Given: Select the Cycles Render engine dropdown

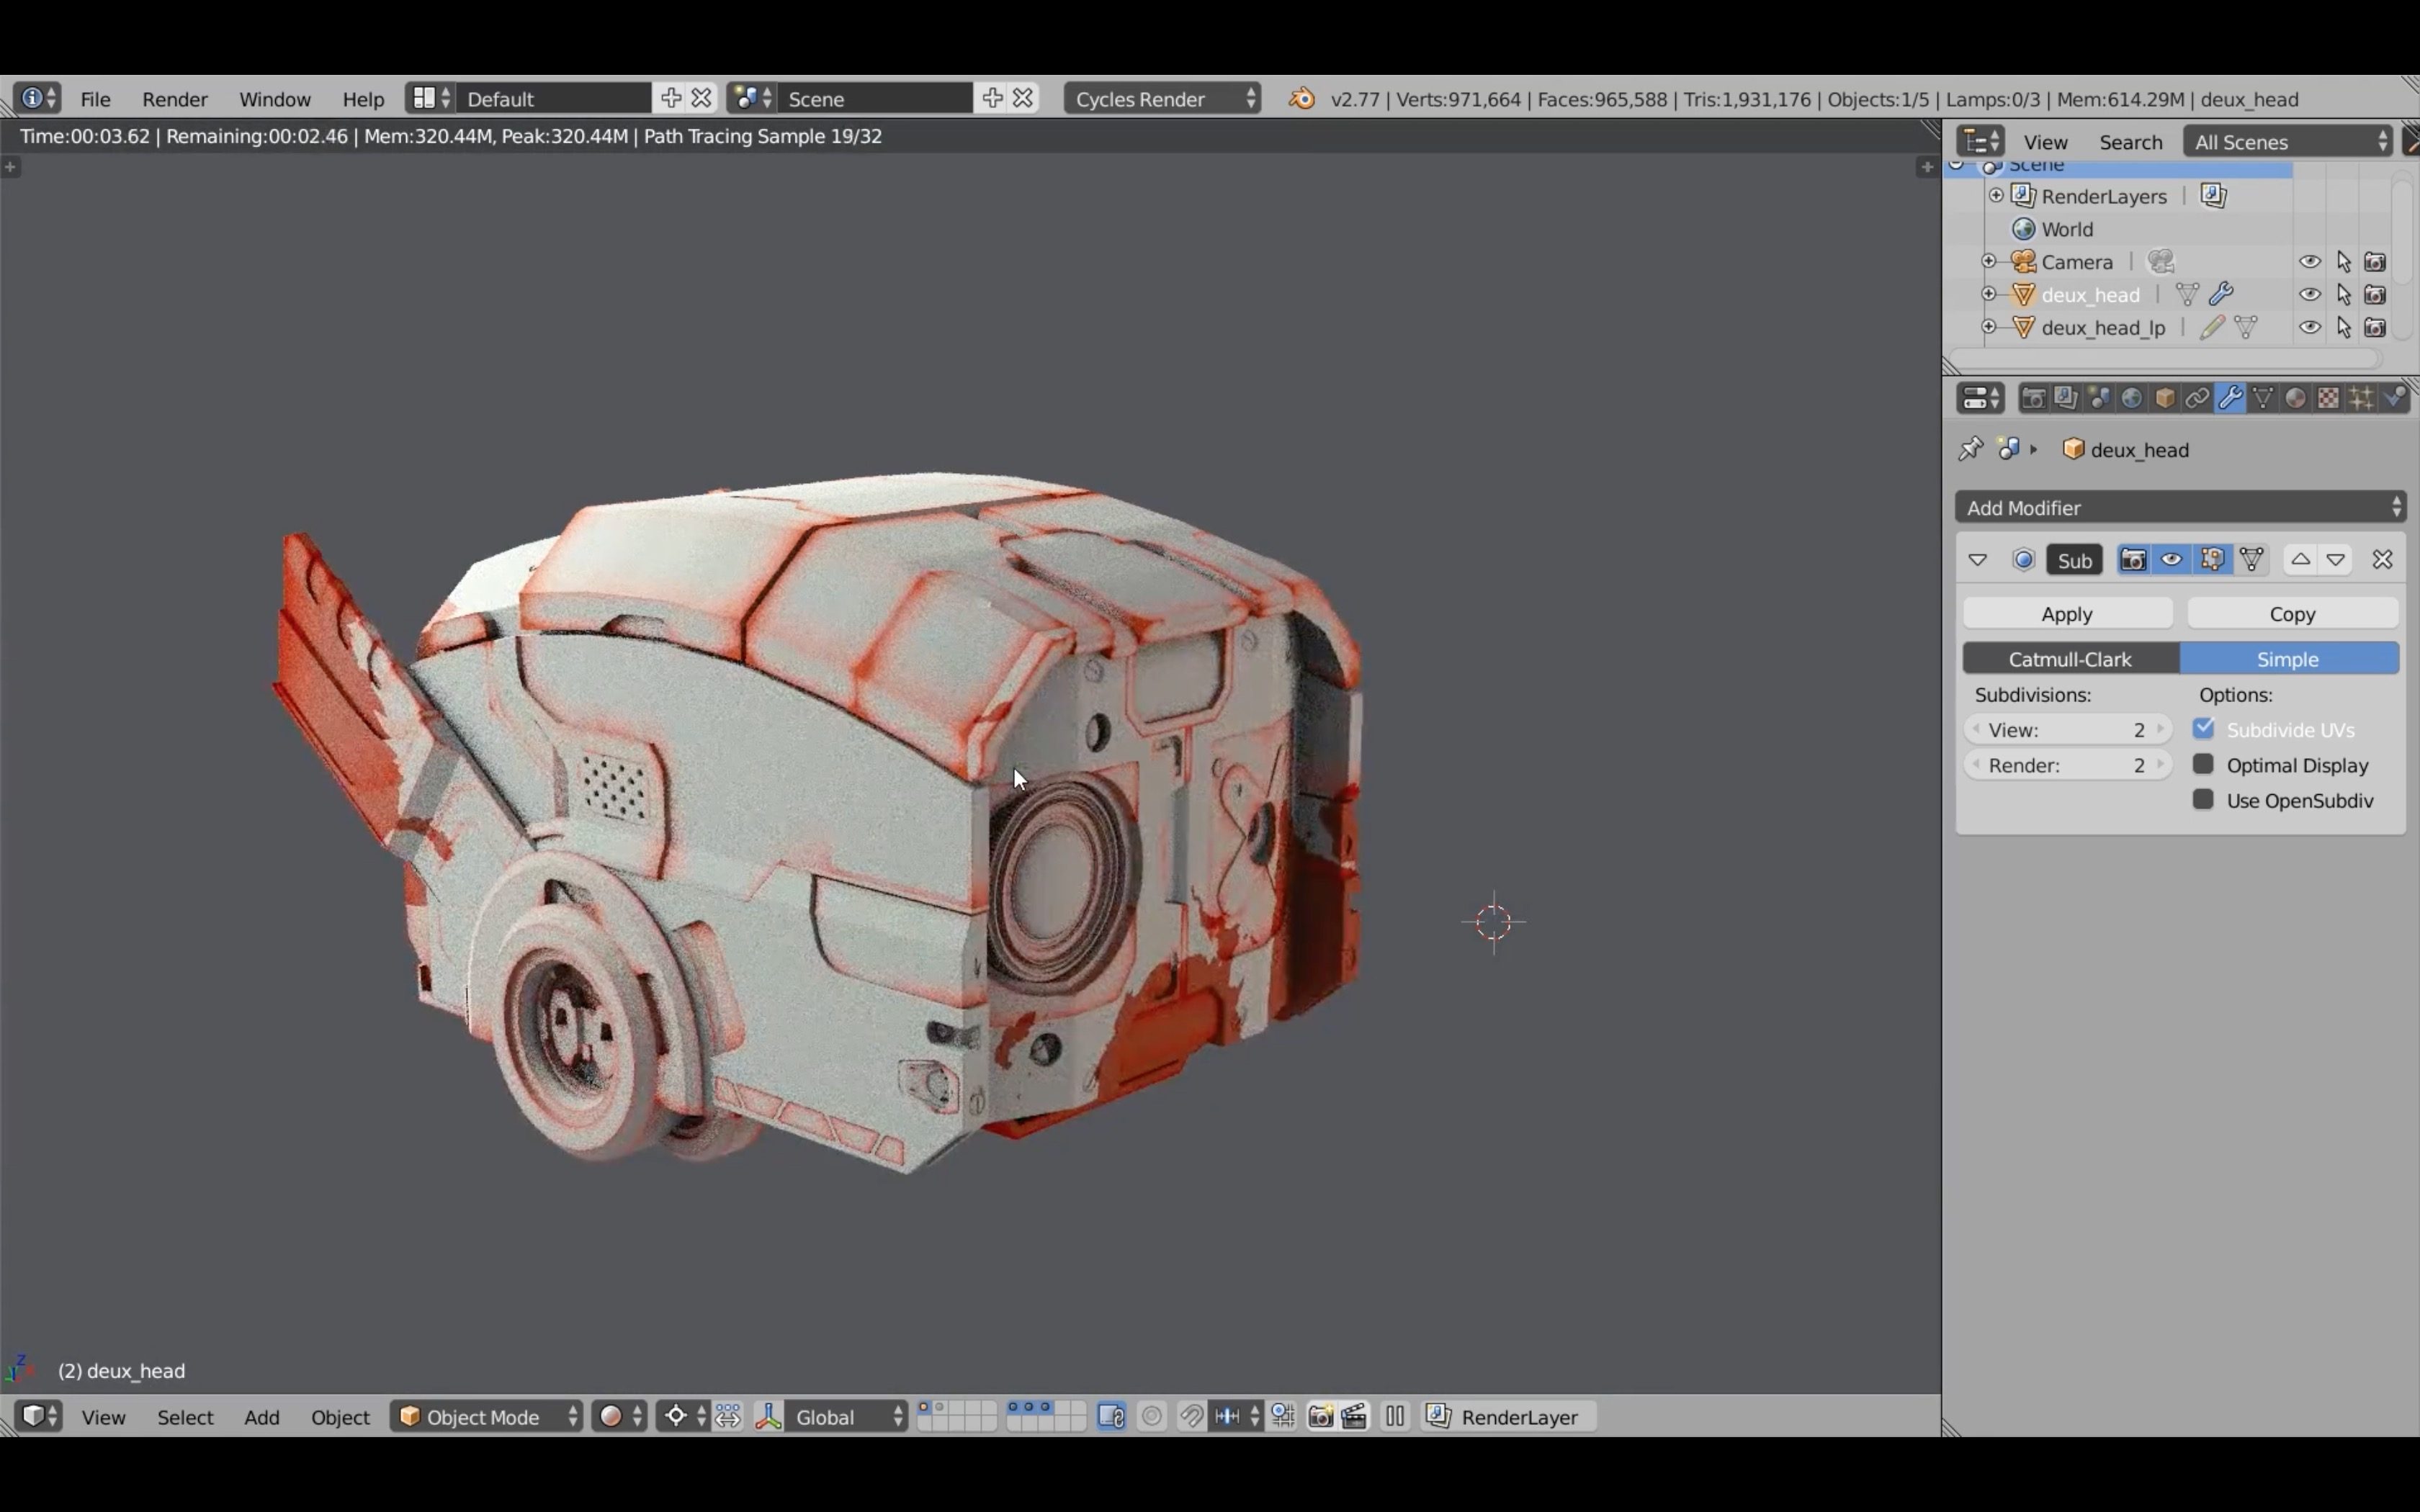Looking at the screenshot, I should pos(1159,97).
